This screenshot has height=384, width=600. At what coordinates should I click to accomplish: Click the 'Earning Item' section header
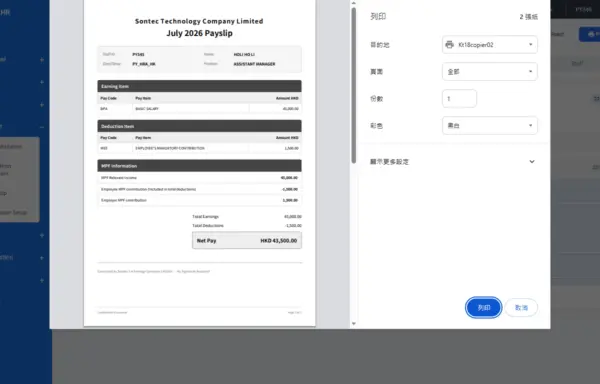pyautogui.click(x=199, y=86)
